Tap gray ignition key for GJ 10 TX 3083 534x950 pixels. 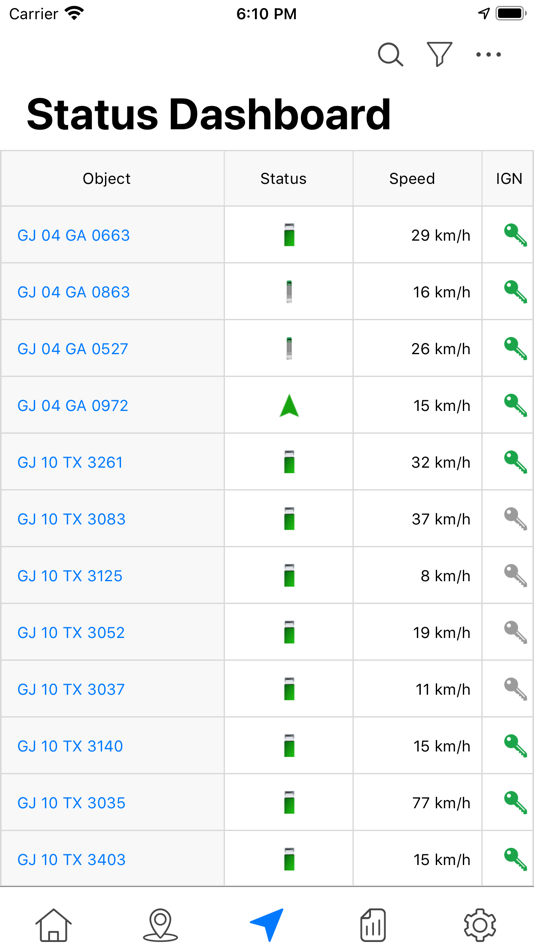tap(515, 519)
